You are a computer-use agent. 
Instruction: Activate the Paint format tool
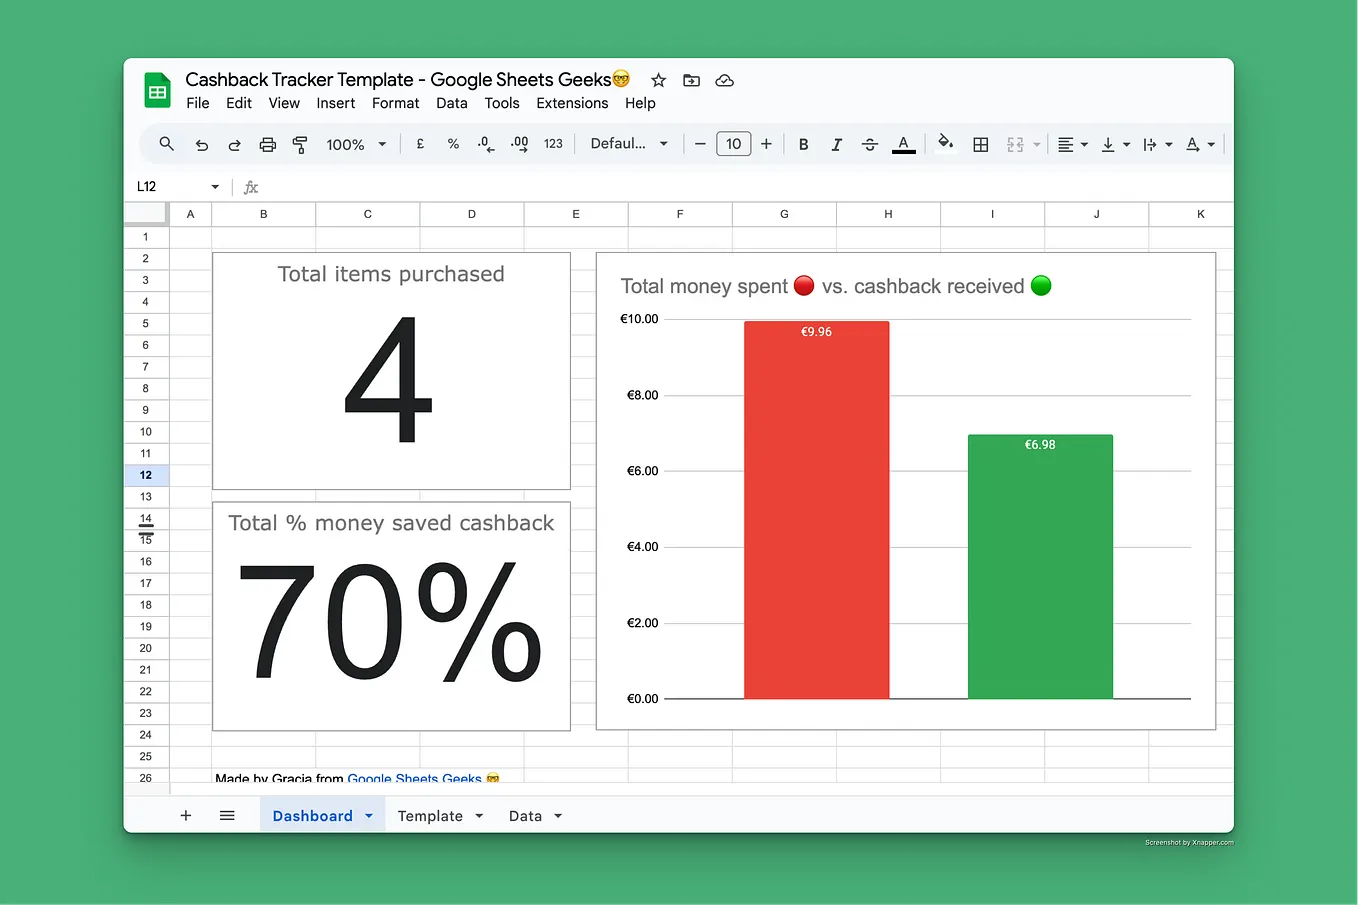point(299,144)
